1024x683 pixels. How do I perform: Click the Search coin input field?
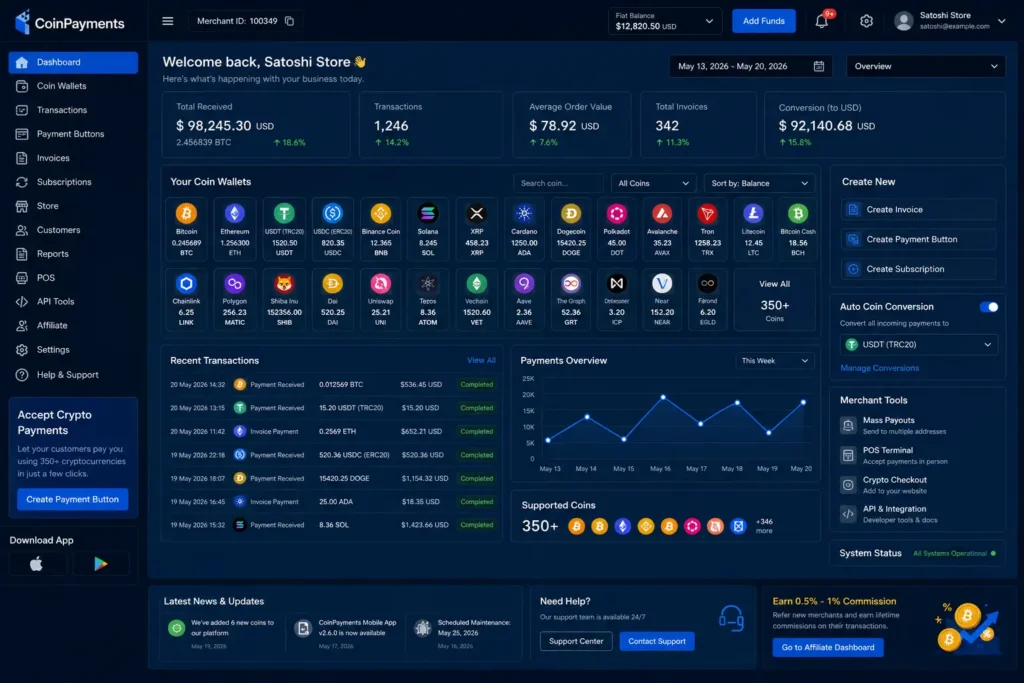(557, 183)
